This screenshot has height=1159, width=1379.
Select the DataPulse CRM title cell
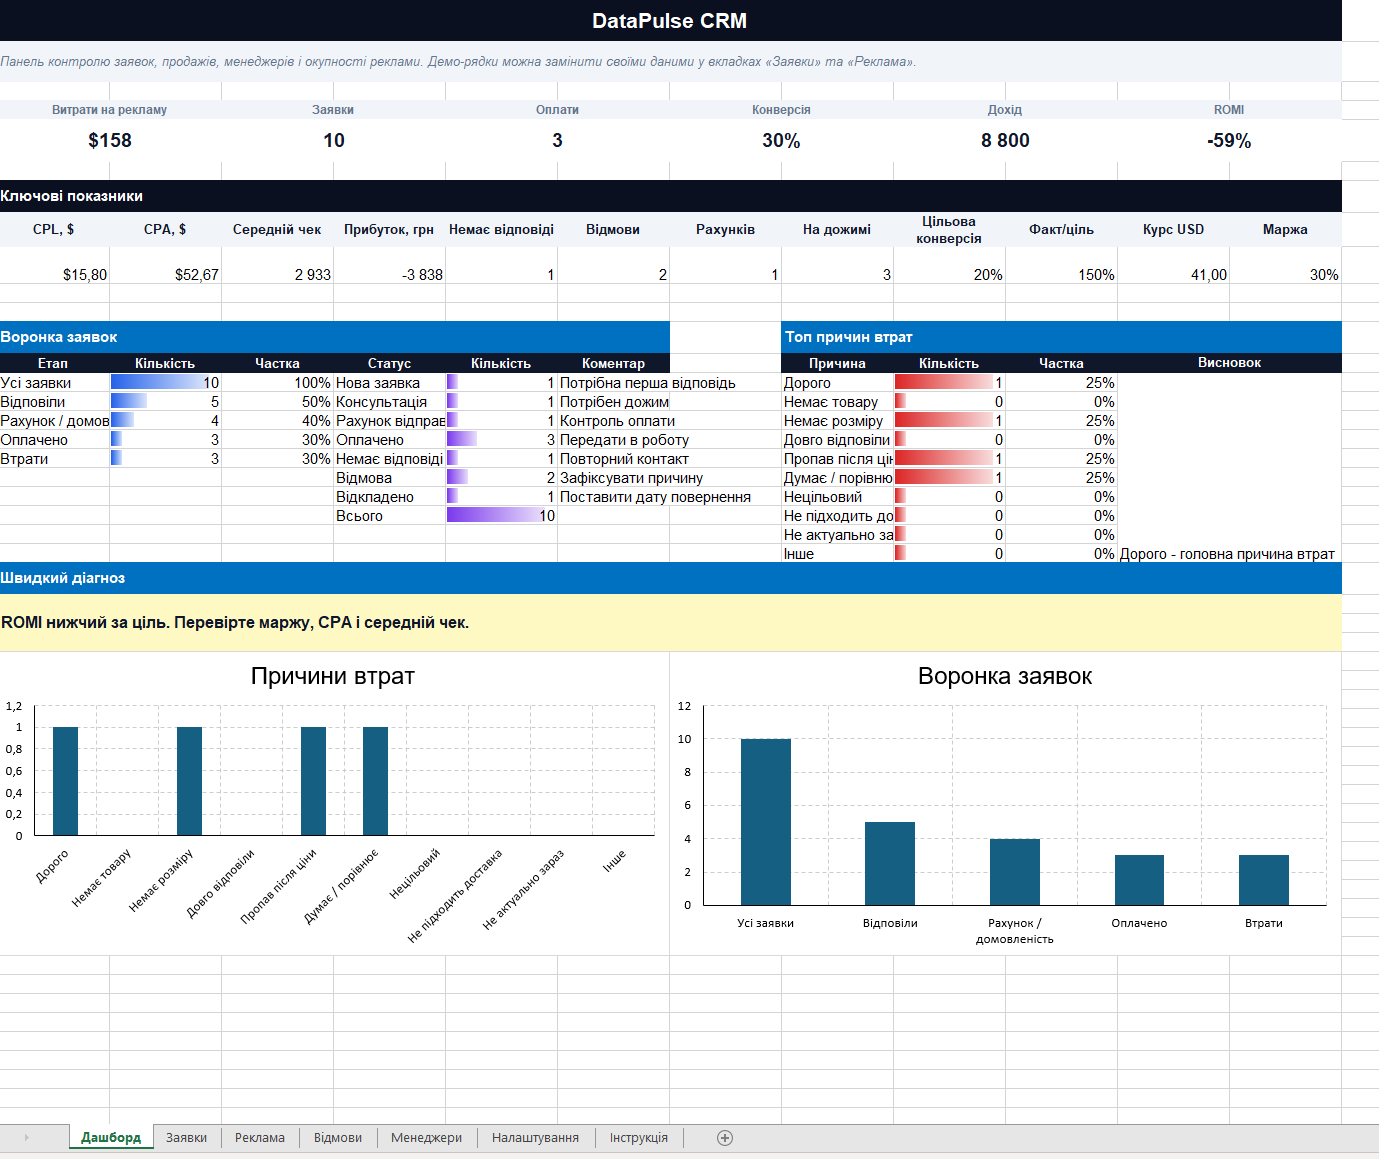click(670, 21)
